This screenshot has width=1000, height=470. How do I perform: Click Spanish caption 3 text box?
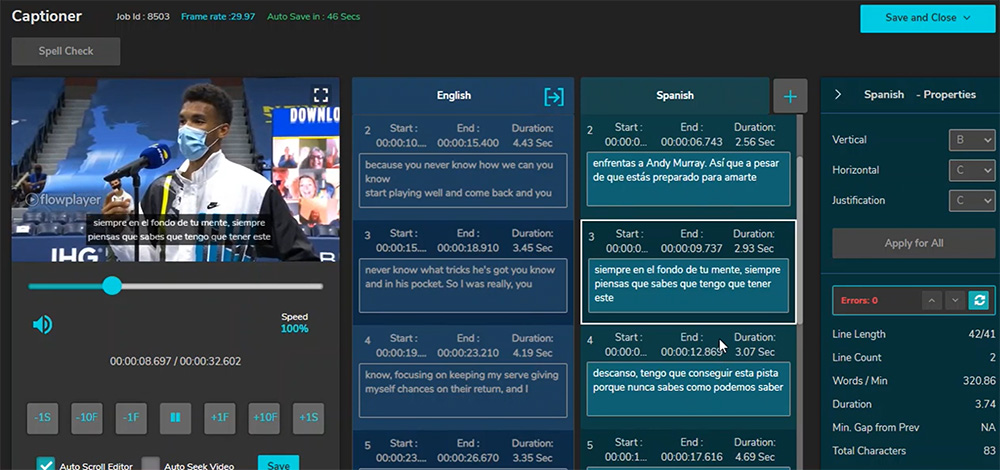(688, 284)
